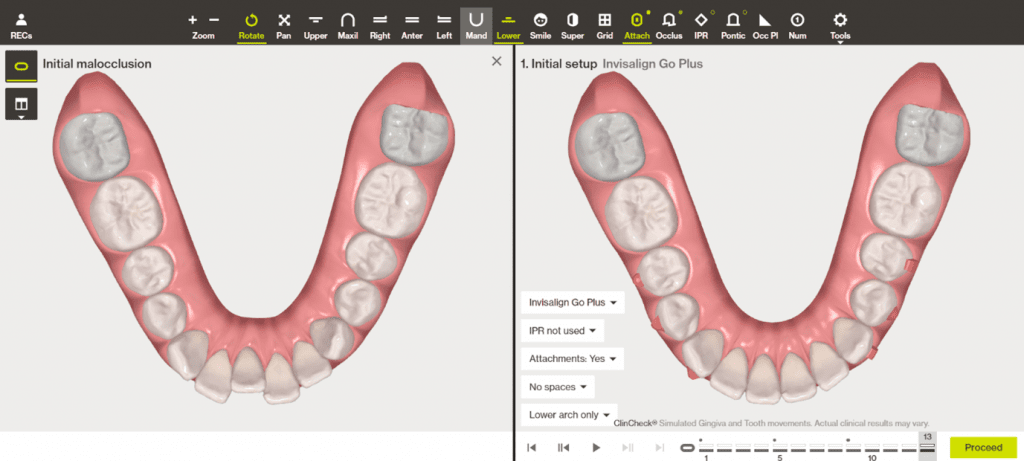Open Lower arch only dropdown

[569, 415]
